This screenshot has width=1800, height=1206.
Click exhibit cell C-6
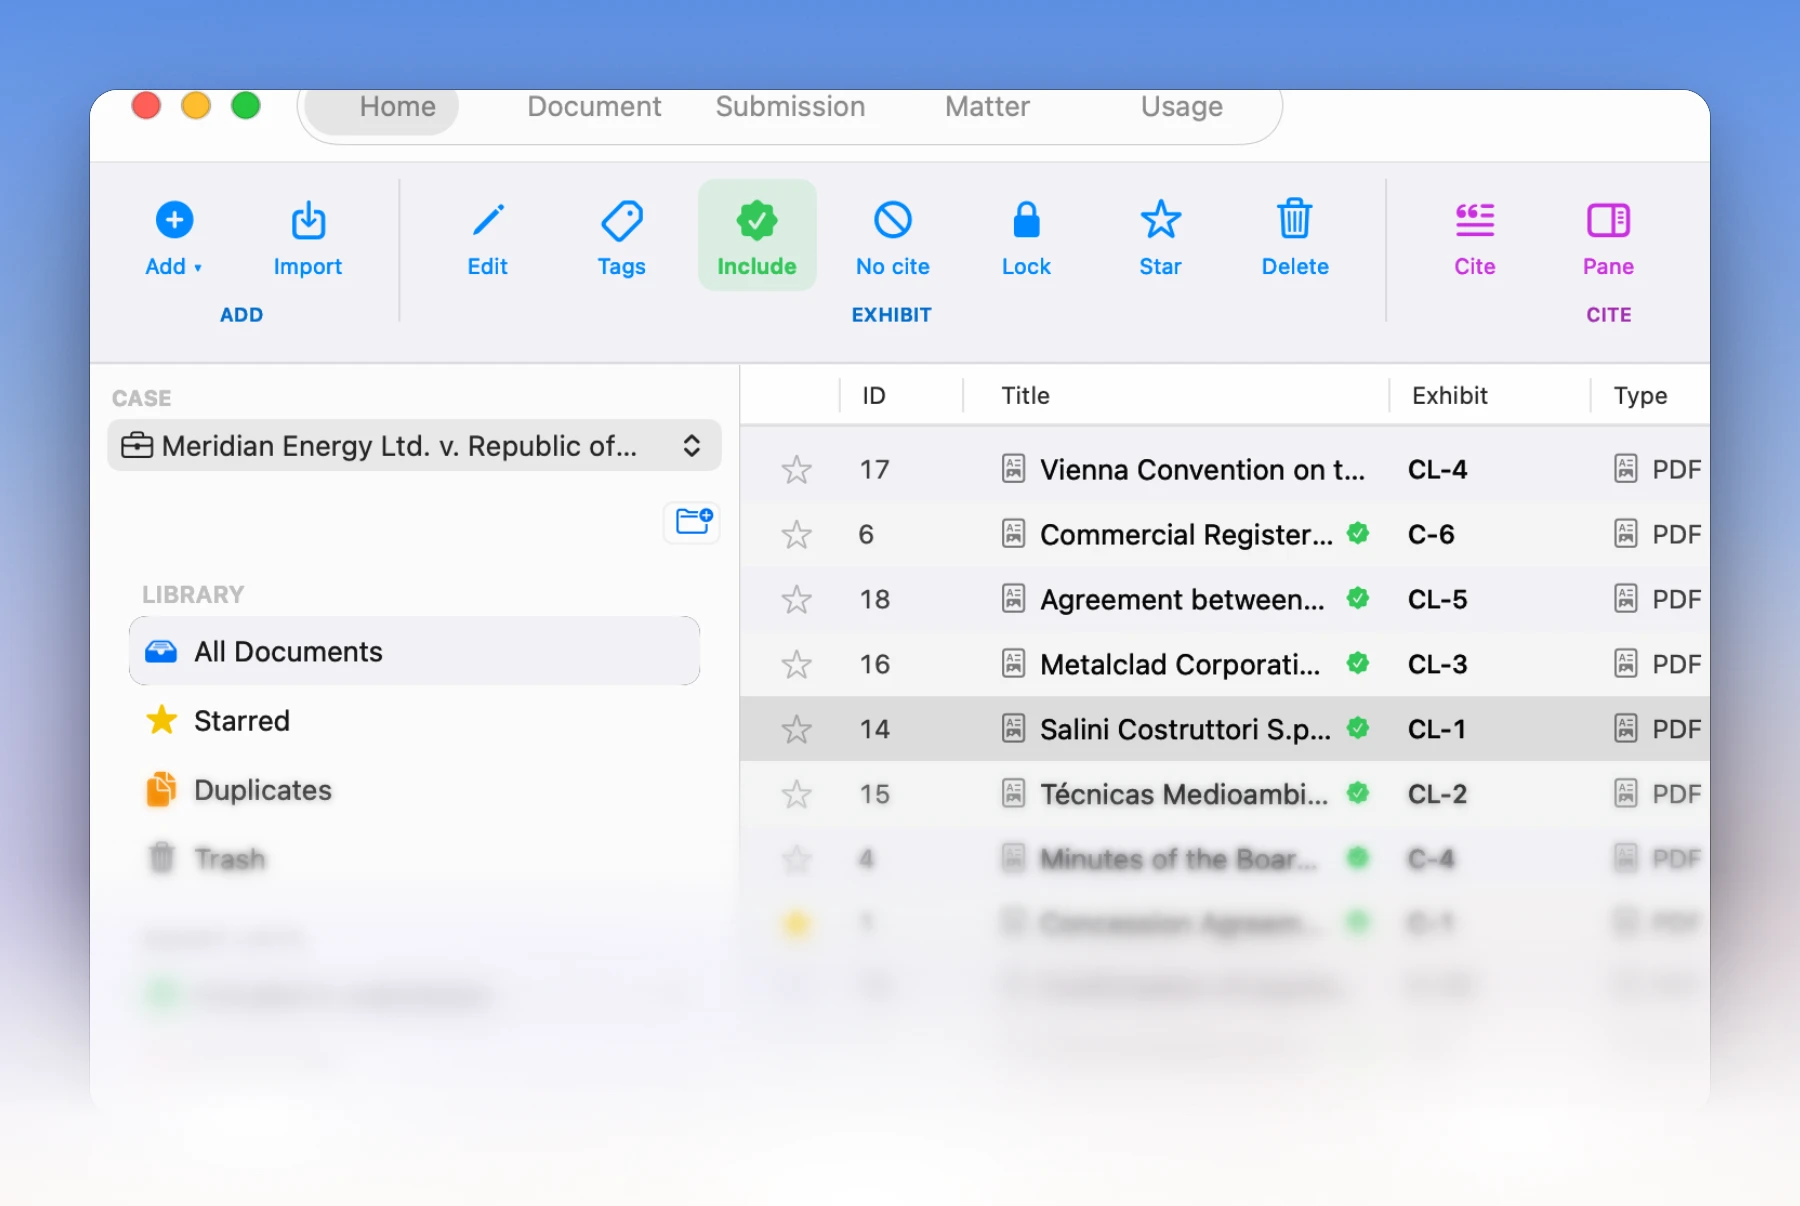pyautogui.click(x=1431, y=534)
